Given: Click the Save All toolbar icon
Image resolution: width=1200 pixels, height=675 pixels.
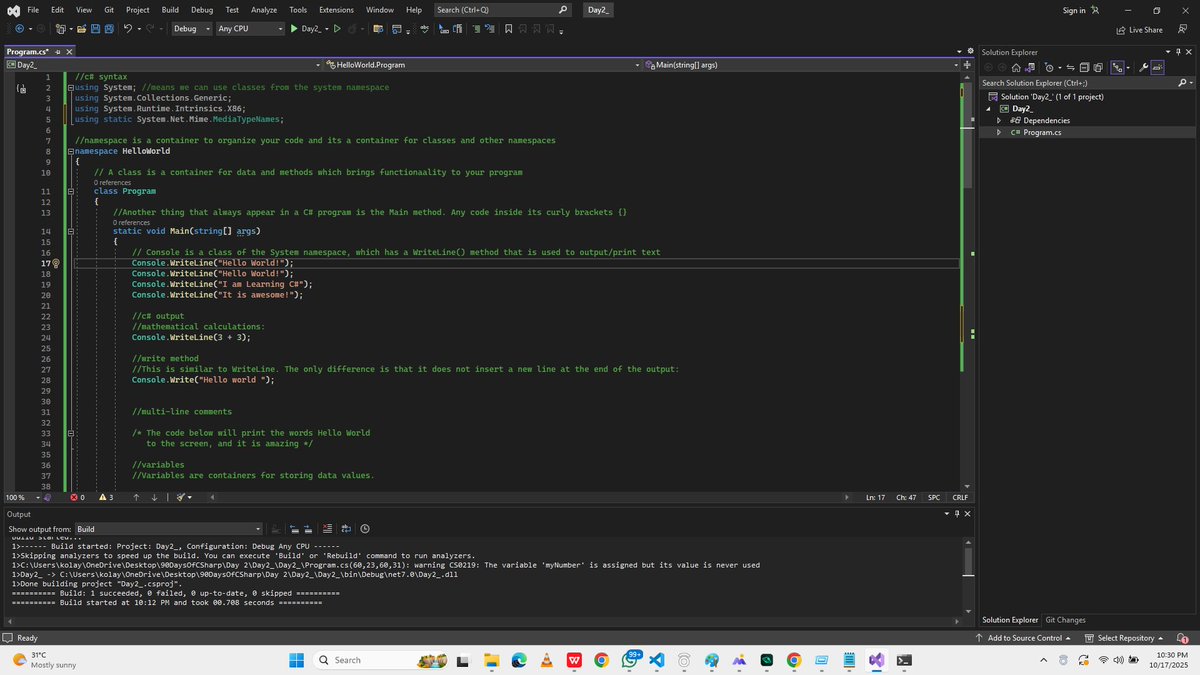Looking at the screenshot, I should pyautogui.click(x=109, y=29).
